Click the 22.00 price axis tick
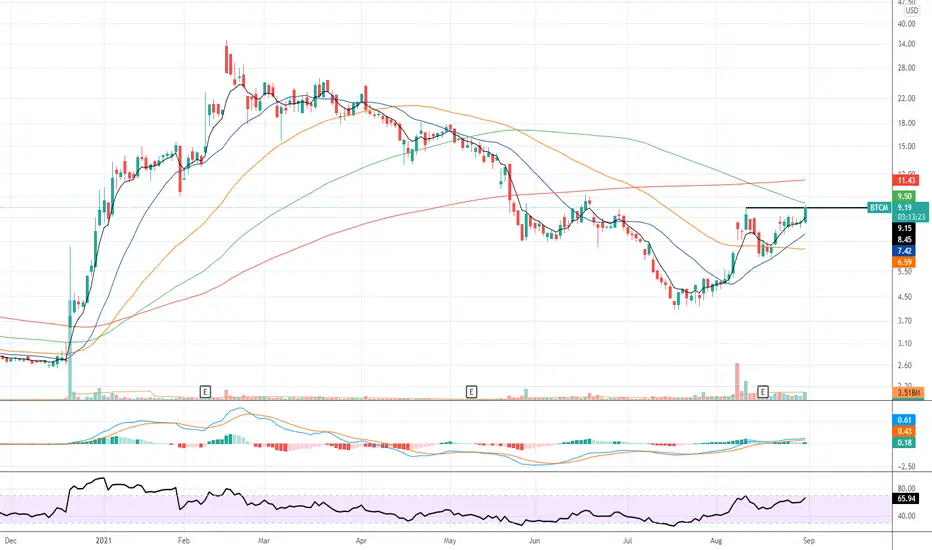 (906, 98)
